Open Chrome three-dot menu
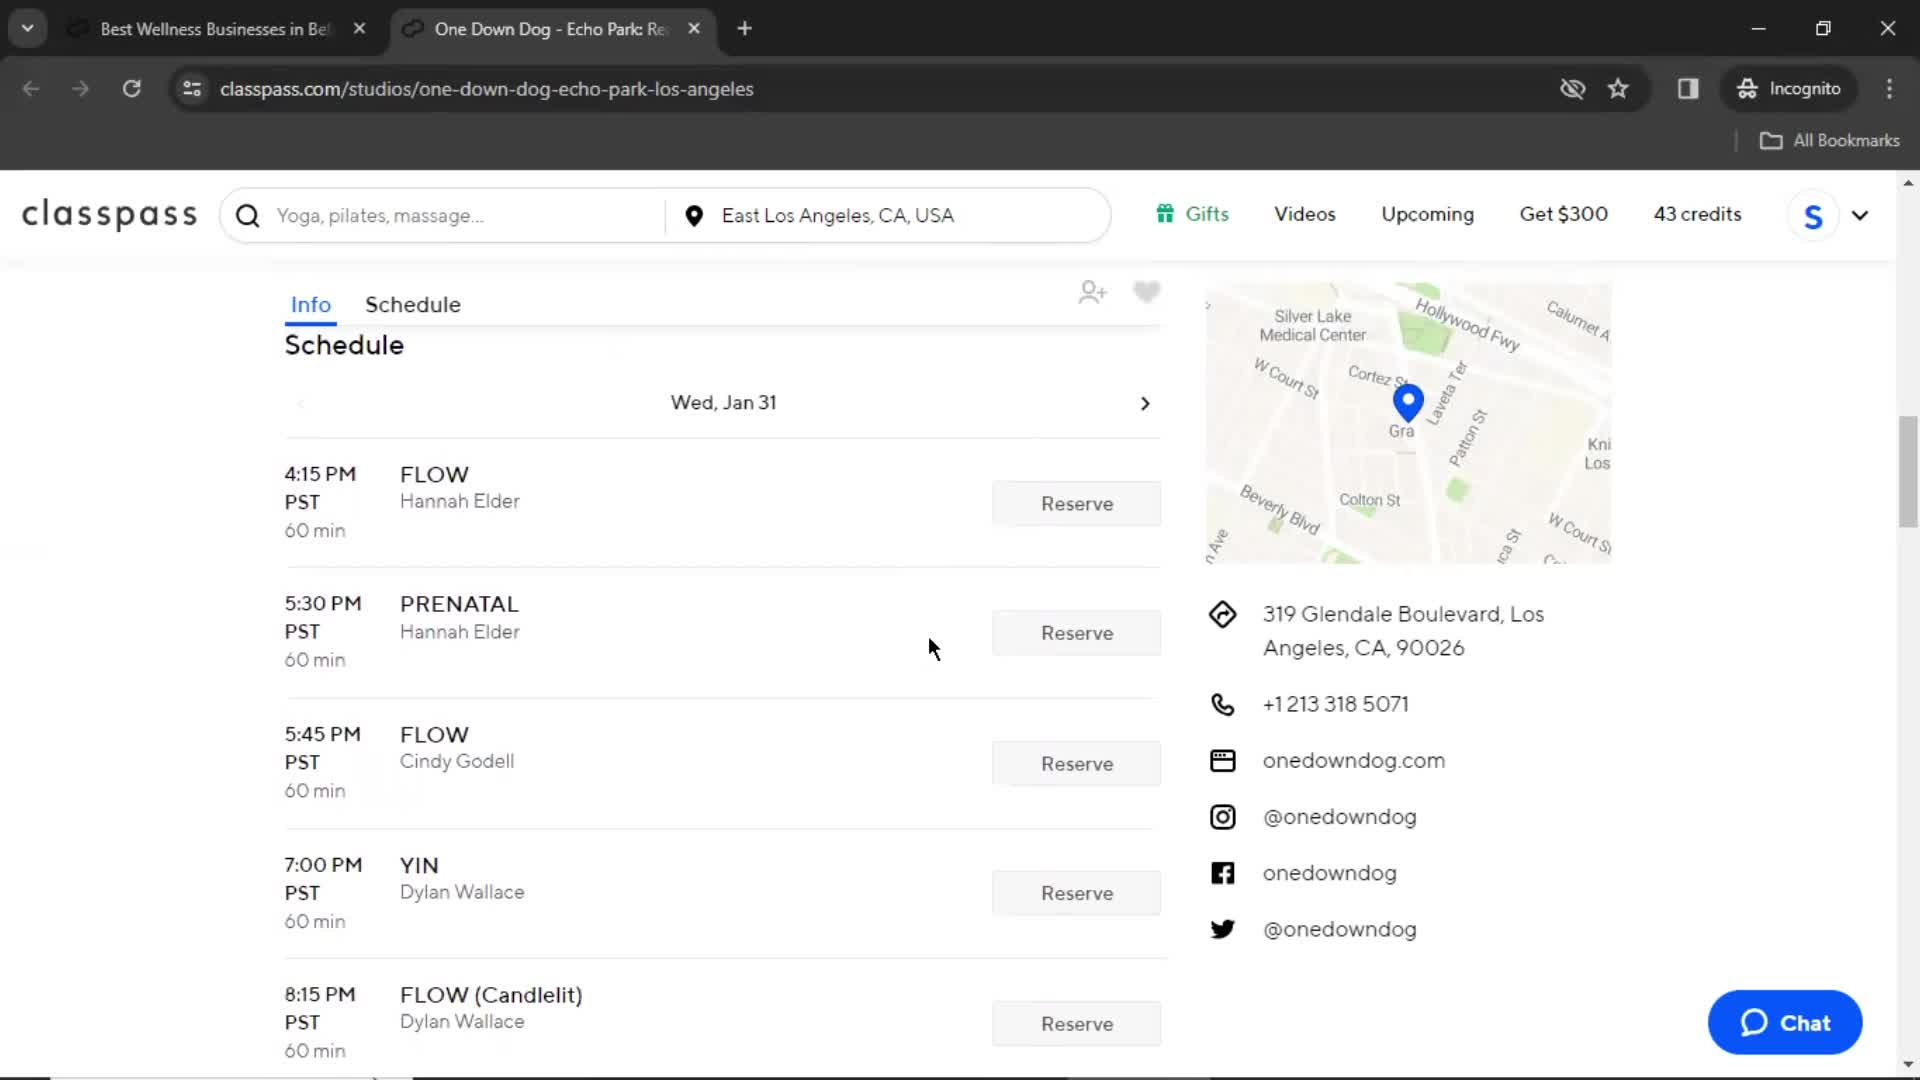This screenshot has width=1920, height=1080. point(1889,89)
